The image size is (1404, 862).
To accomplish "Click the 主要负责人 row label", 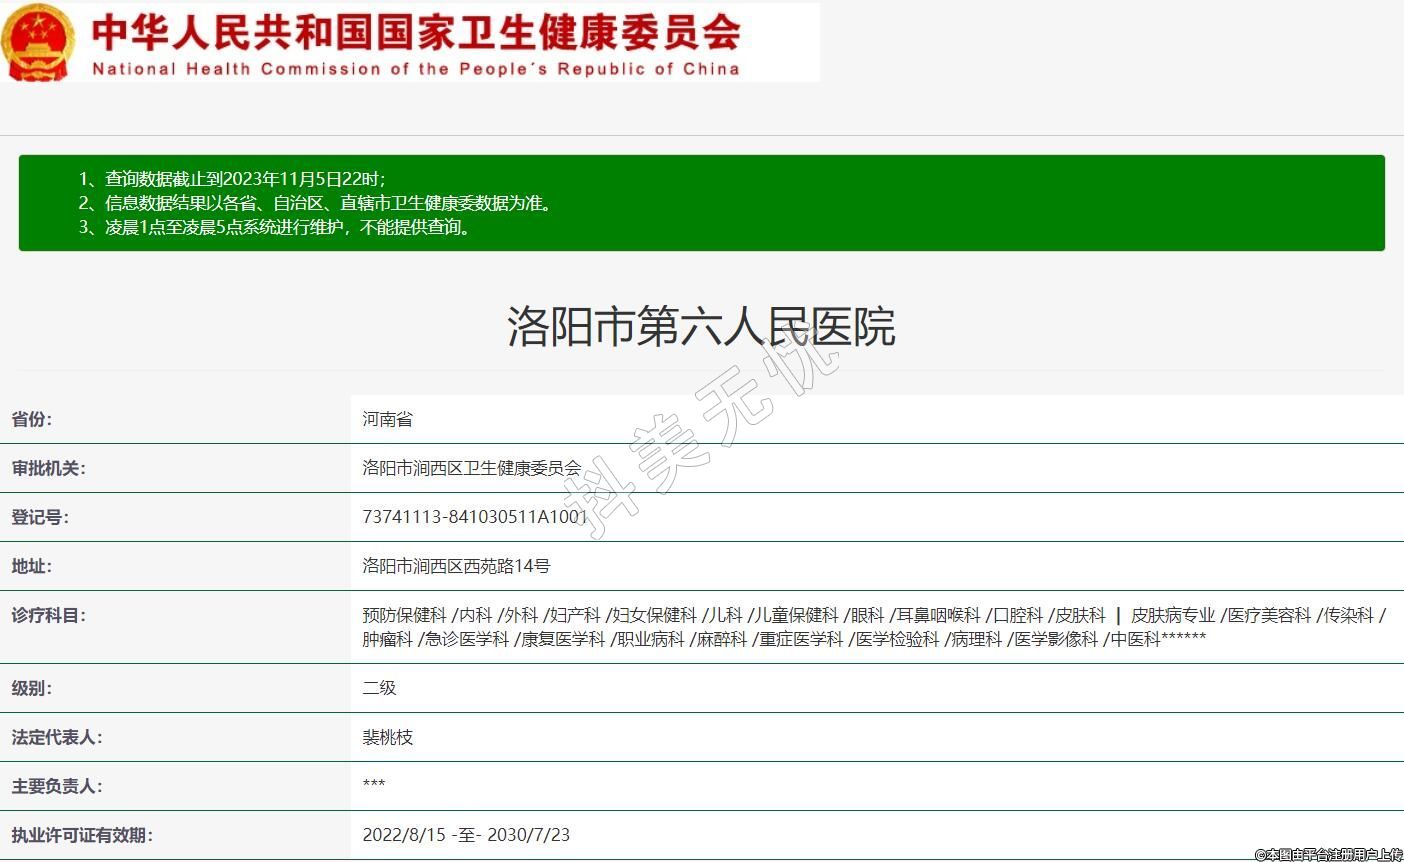I will click(x=56, y=786).
